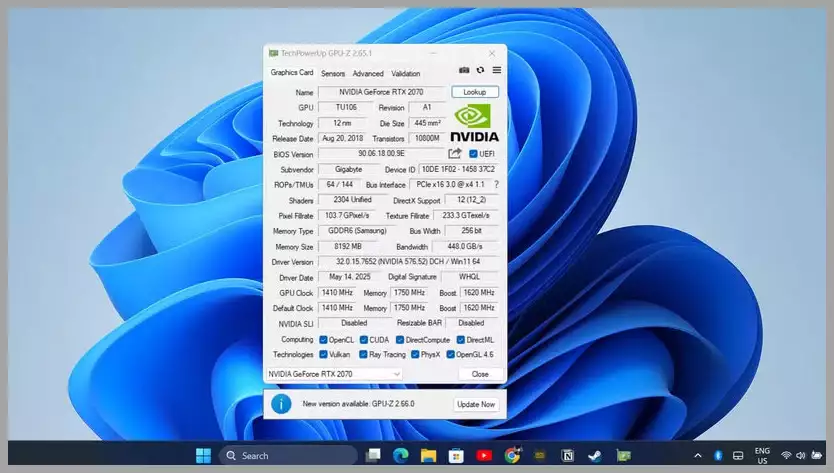
Task: Open Task View on the taskbar
Action: pos(373,455)
